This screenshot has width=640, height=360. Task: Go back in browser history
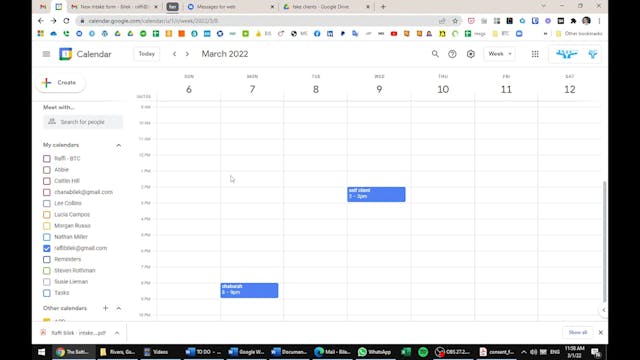40,21
